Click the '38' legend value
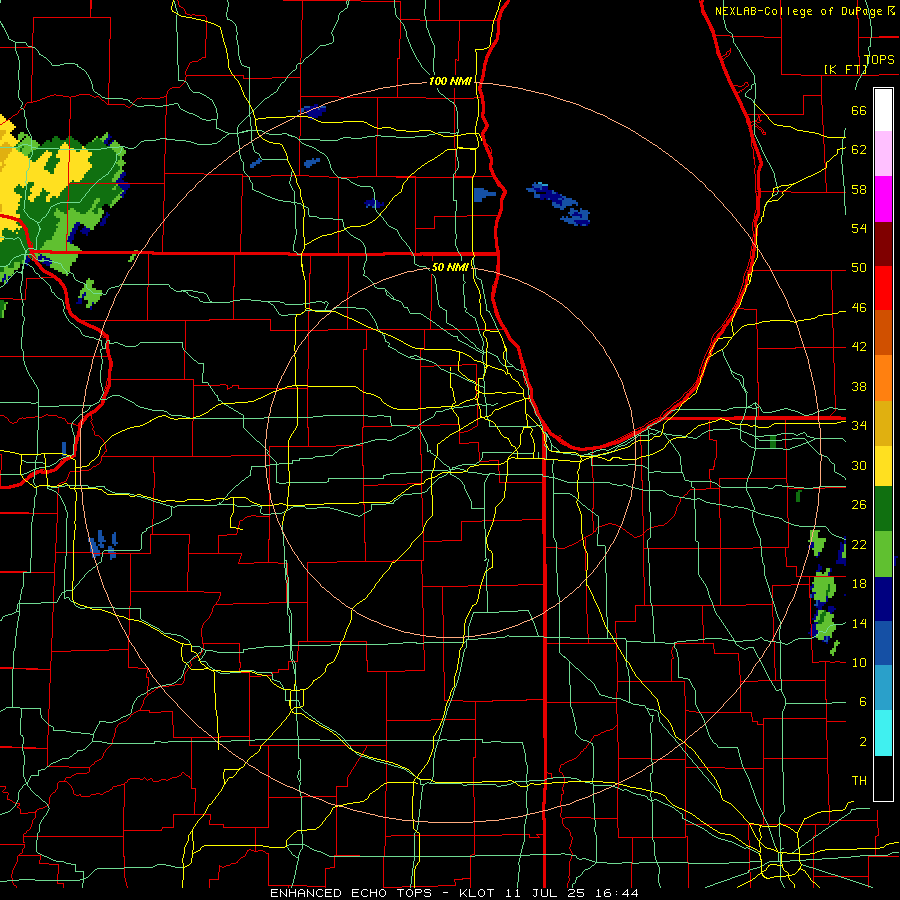 [859, 387]
